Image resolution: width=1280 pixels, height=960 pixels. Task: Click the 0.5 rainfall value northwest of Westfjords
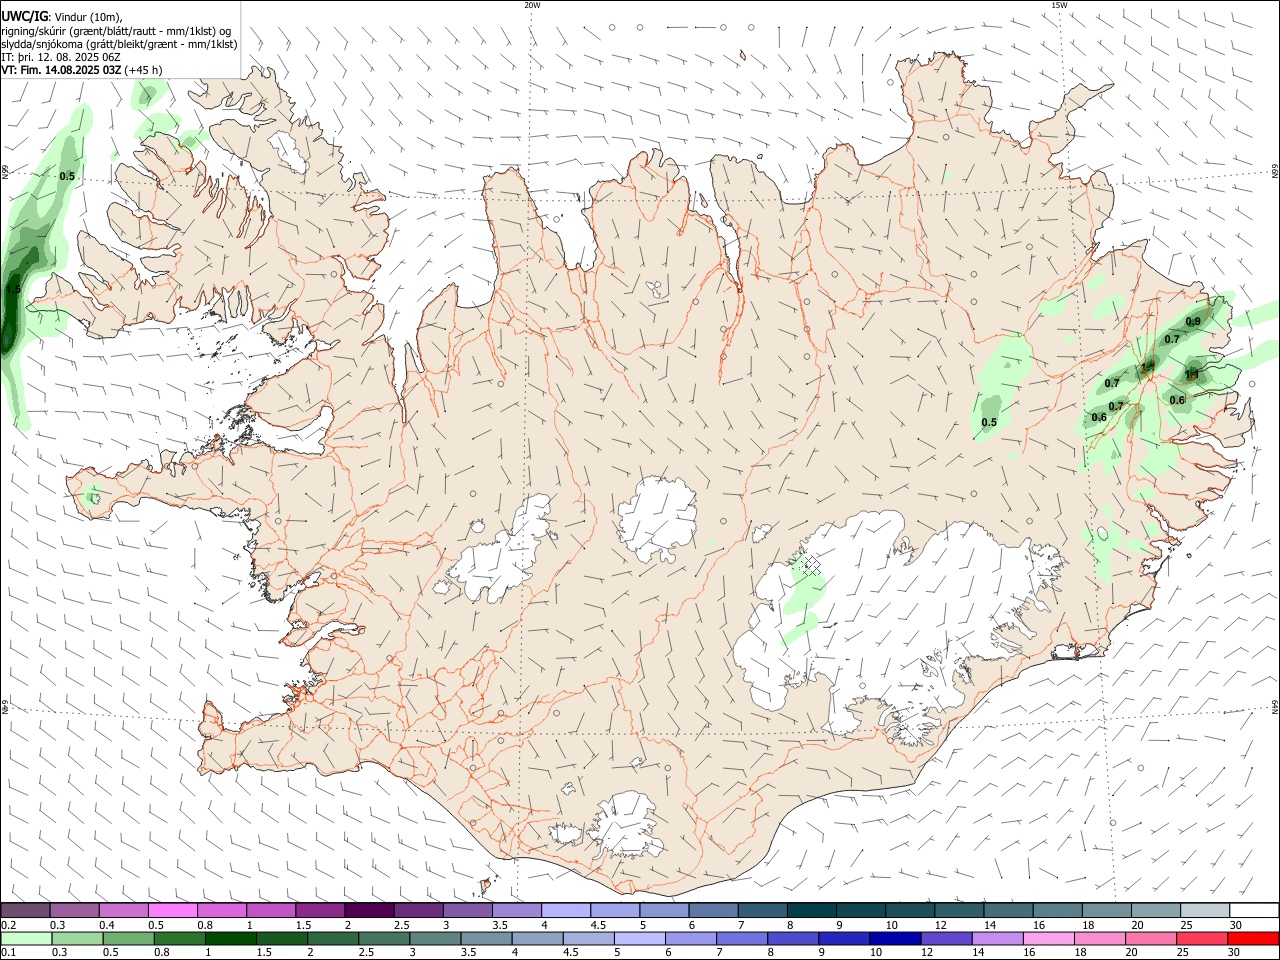[67, 176]
